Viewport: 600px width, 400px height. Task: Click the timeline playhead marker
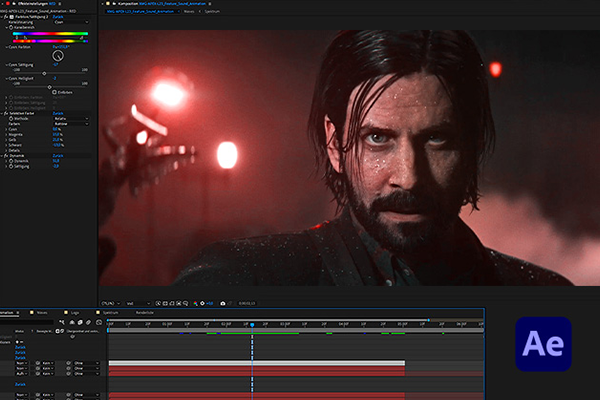(x=252, y=325)
